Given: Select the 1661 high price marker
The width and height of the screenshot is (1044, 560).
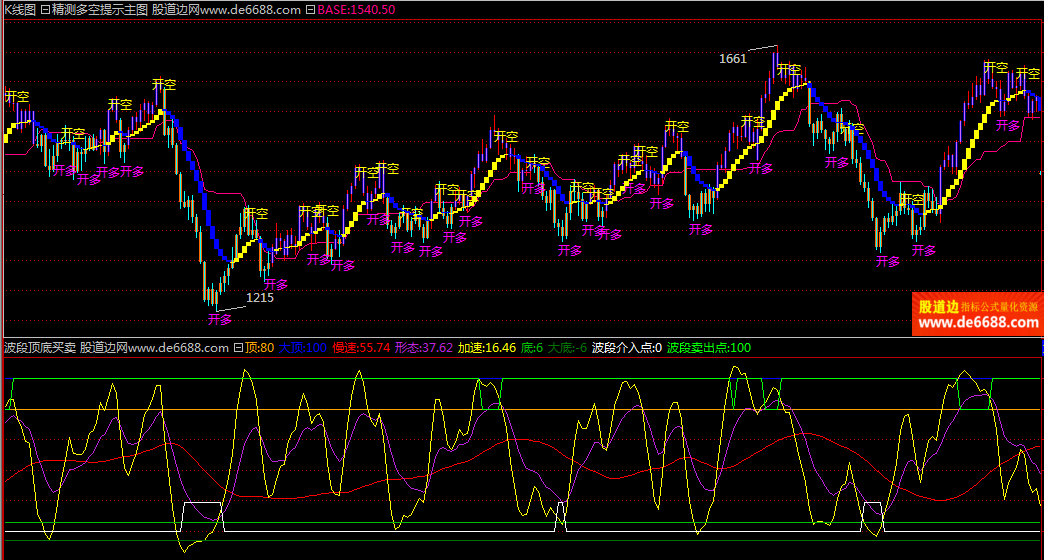Looking at the screenshot, I should coord(733,58).
